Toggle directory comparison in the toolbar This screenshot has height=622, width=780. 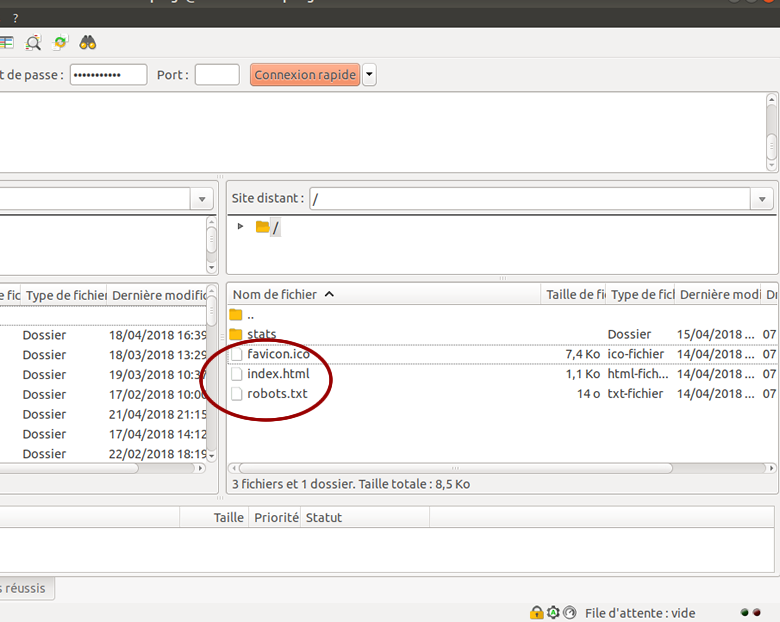[x=7, y=43]
